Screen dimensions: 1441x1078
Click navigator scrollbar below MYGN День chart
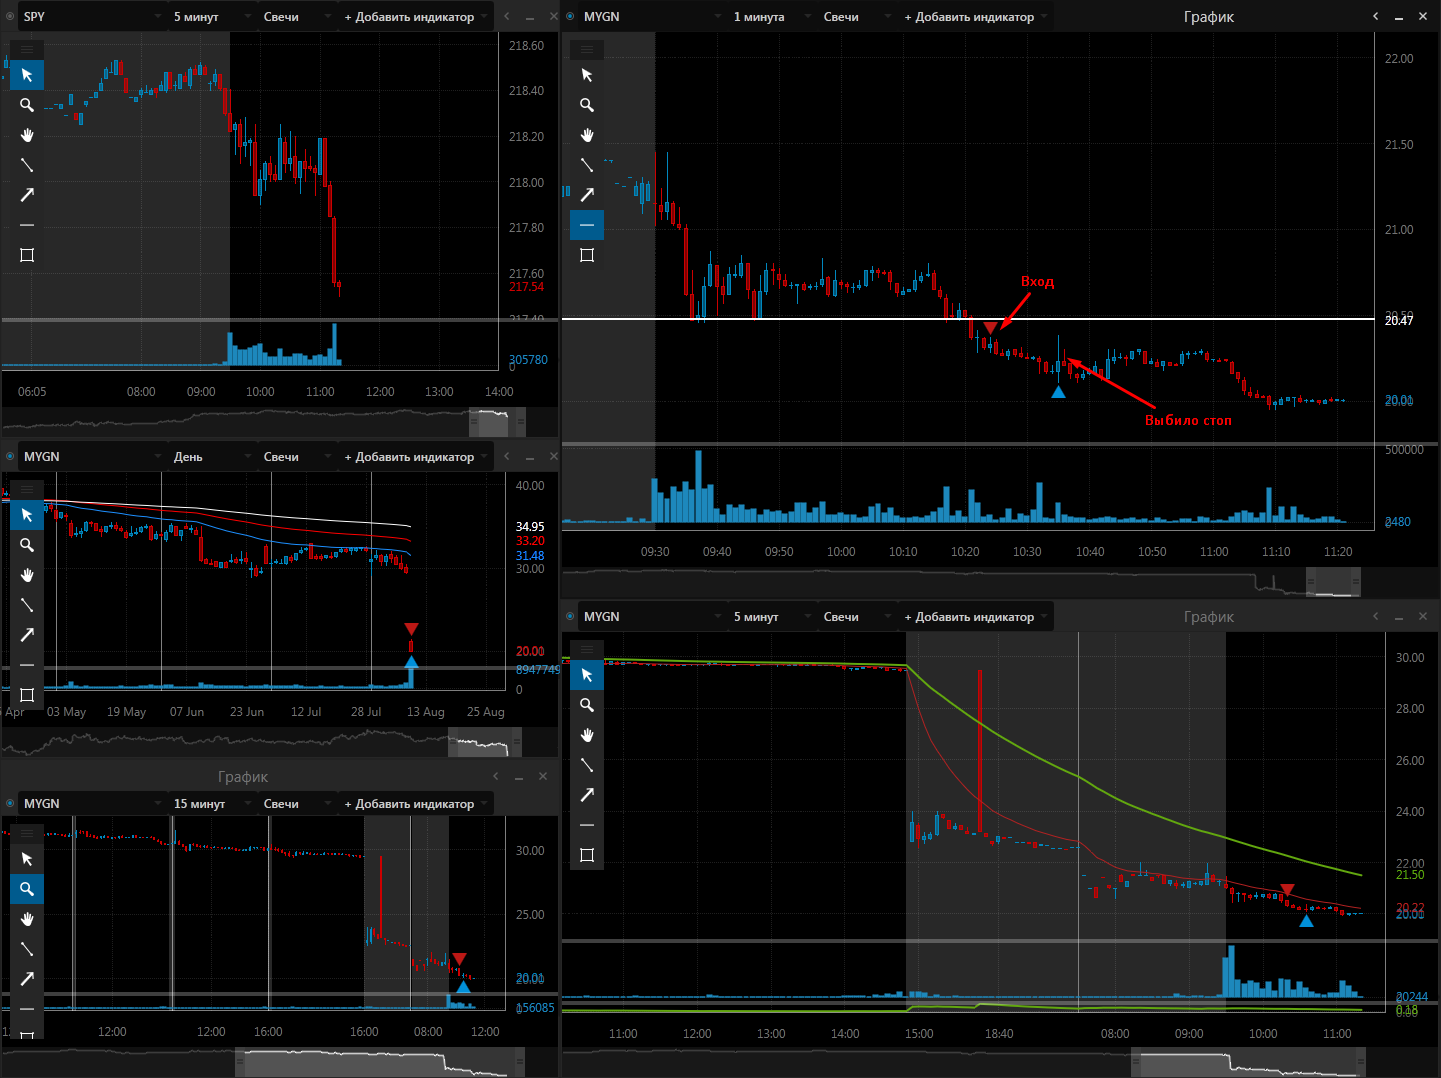(484, 742)
